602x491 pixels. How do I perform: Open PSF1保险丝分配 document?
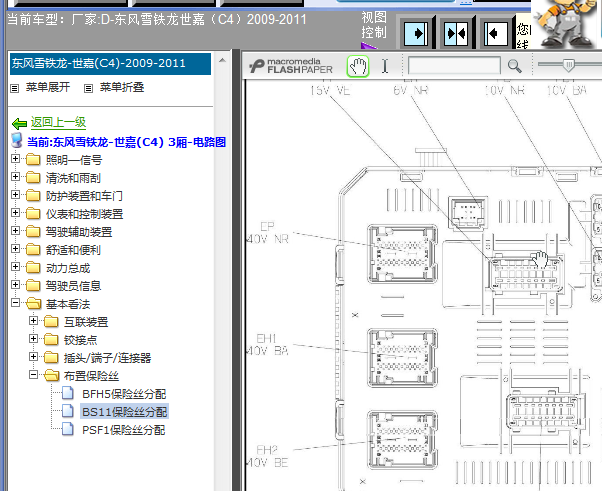124,430
